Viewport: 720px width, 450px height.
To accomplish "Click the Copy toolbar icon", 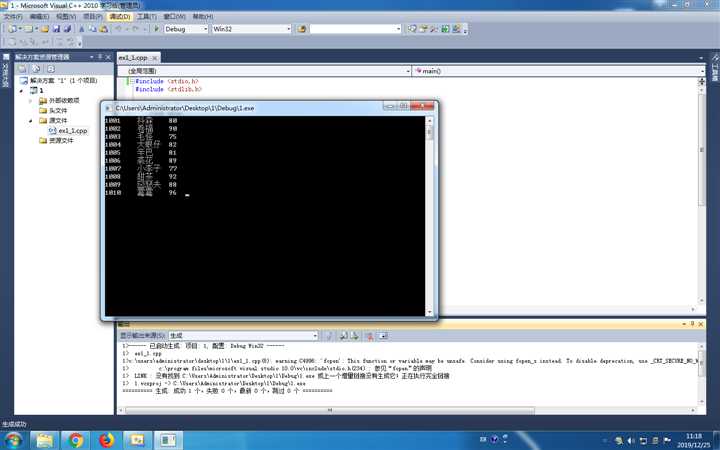I will click(93, 29).
